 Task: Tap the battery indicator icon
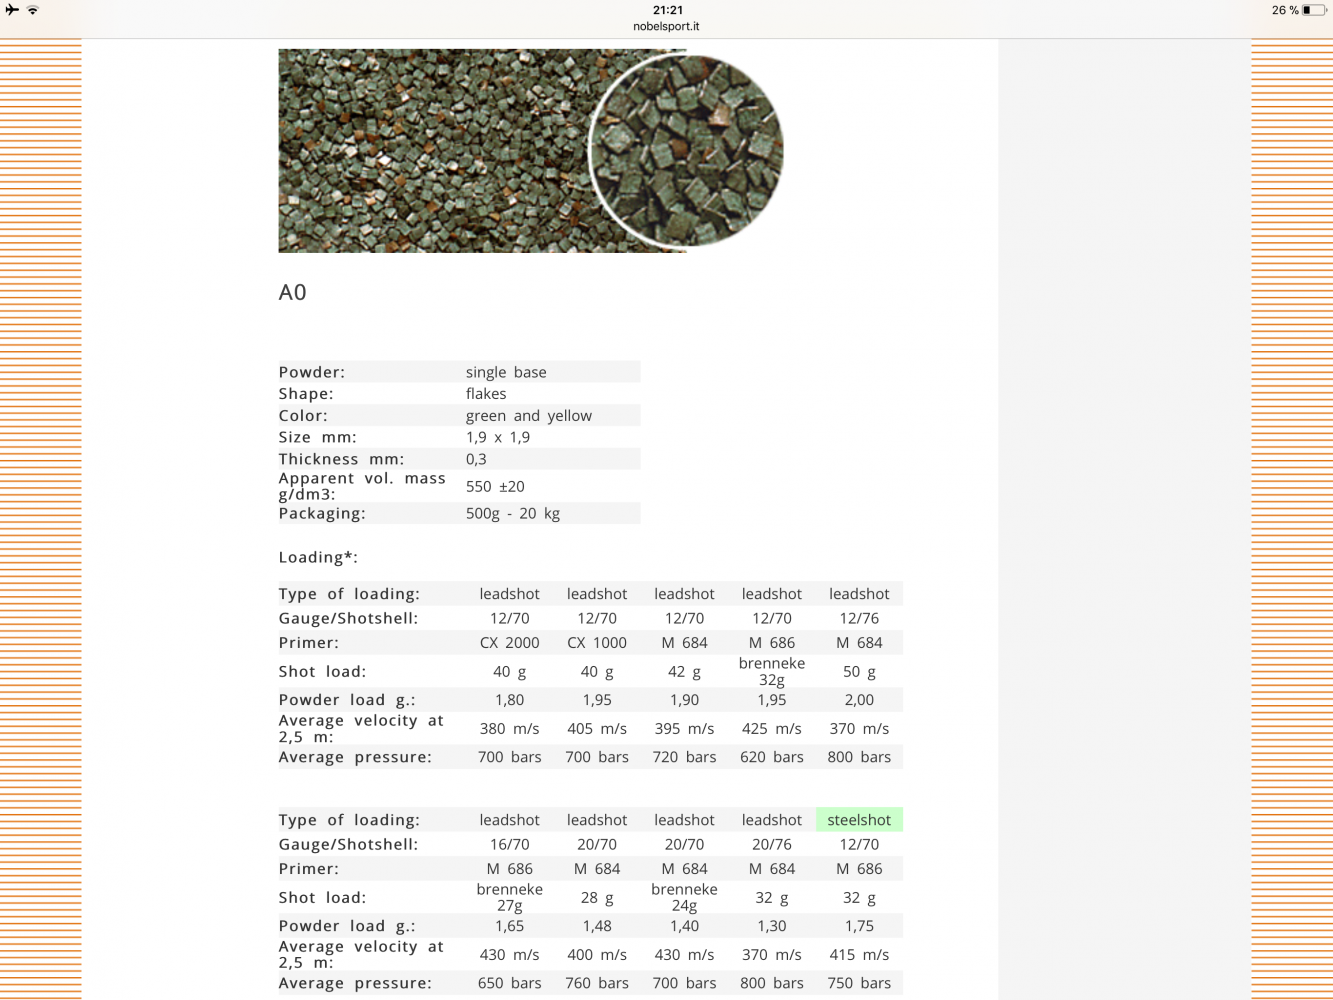1313,10
